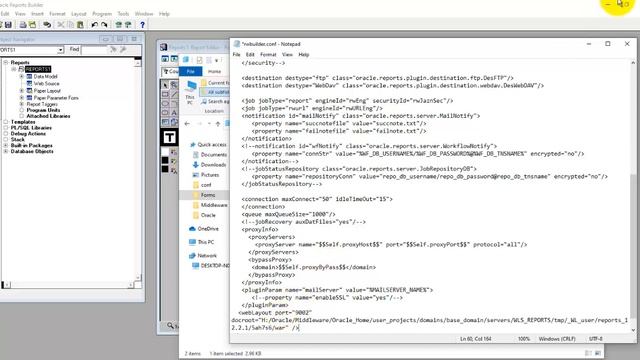Open Notepad Edit menu
This screenshot has width=640, height=360.
pyautogui.click(x=250, y=54)
